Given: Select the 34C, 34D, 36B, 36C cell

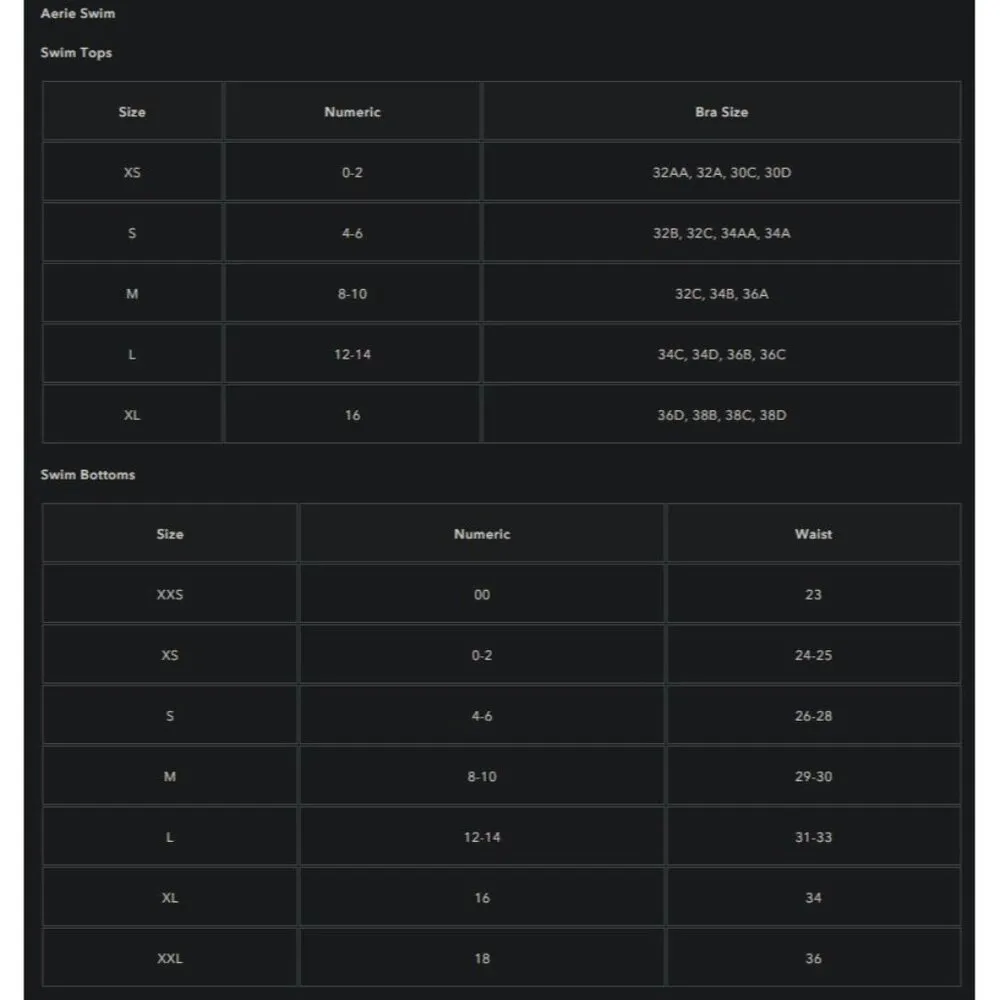Looking at the screenshot, I should tap(721, 355).
